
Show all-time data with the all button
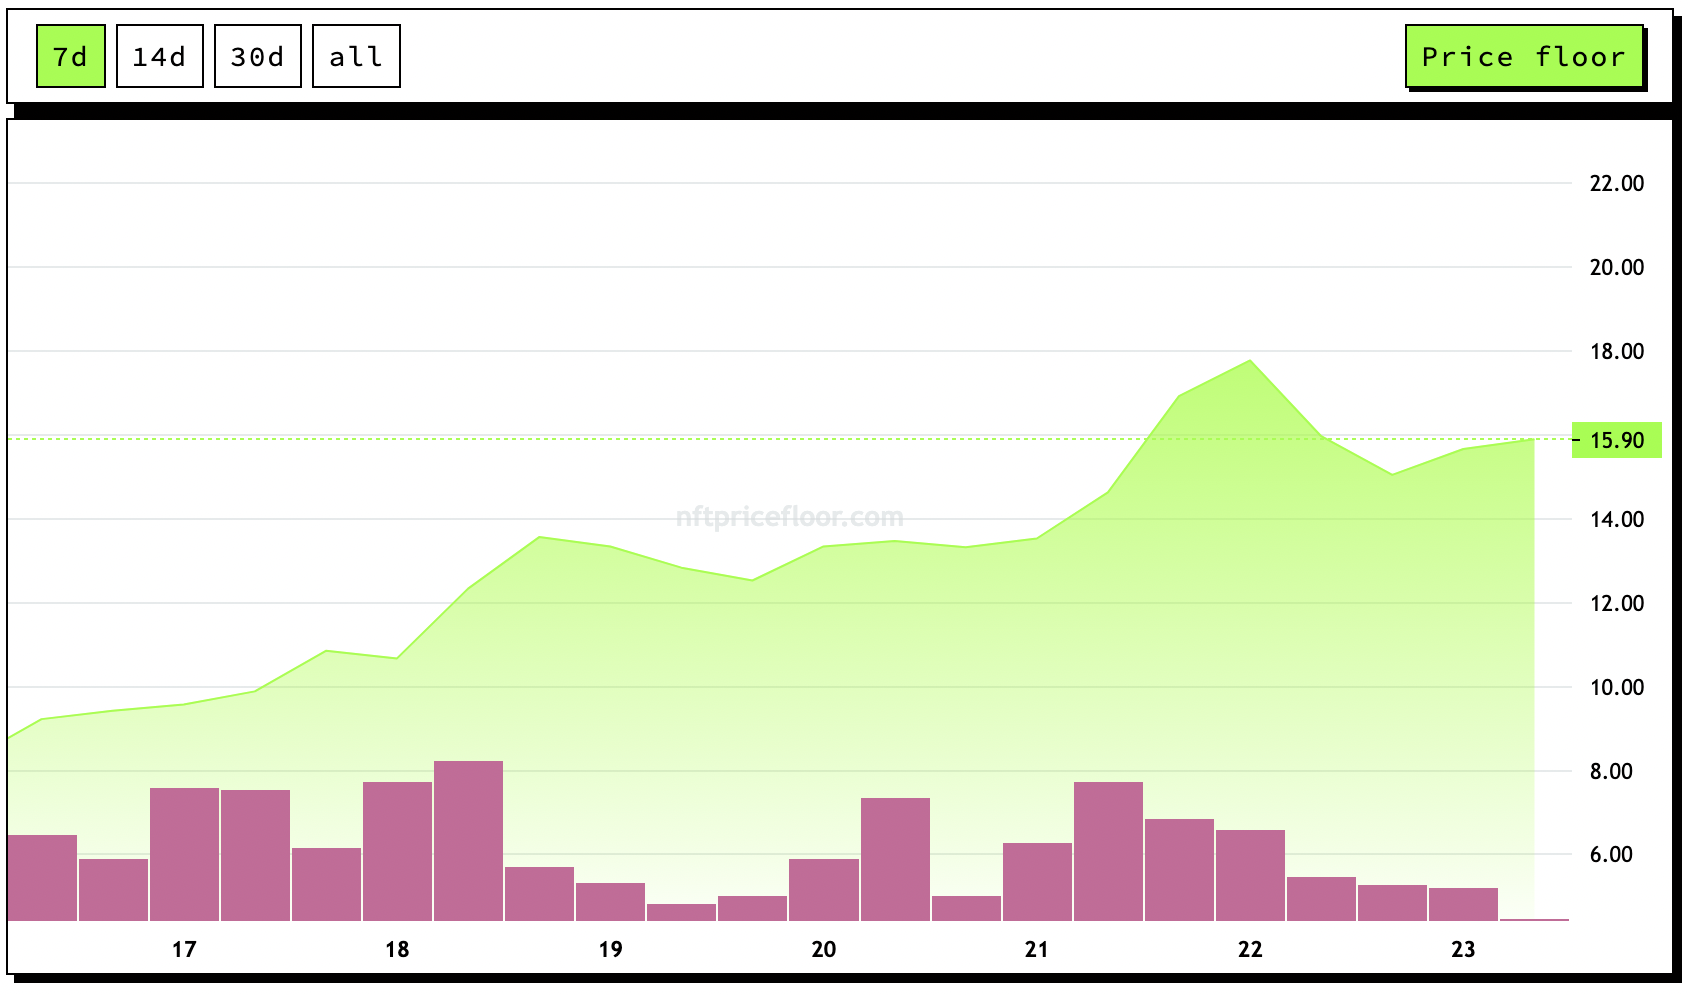pos(356,57)
